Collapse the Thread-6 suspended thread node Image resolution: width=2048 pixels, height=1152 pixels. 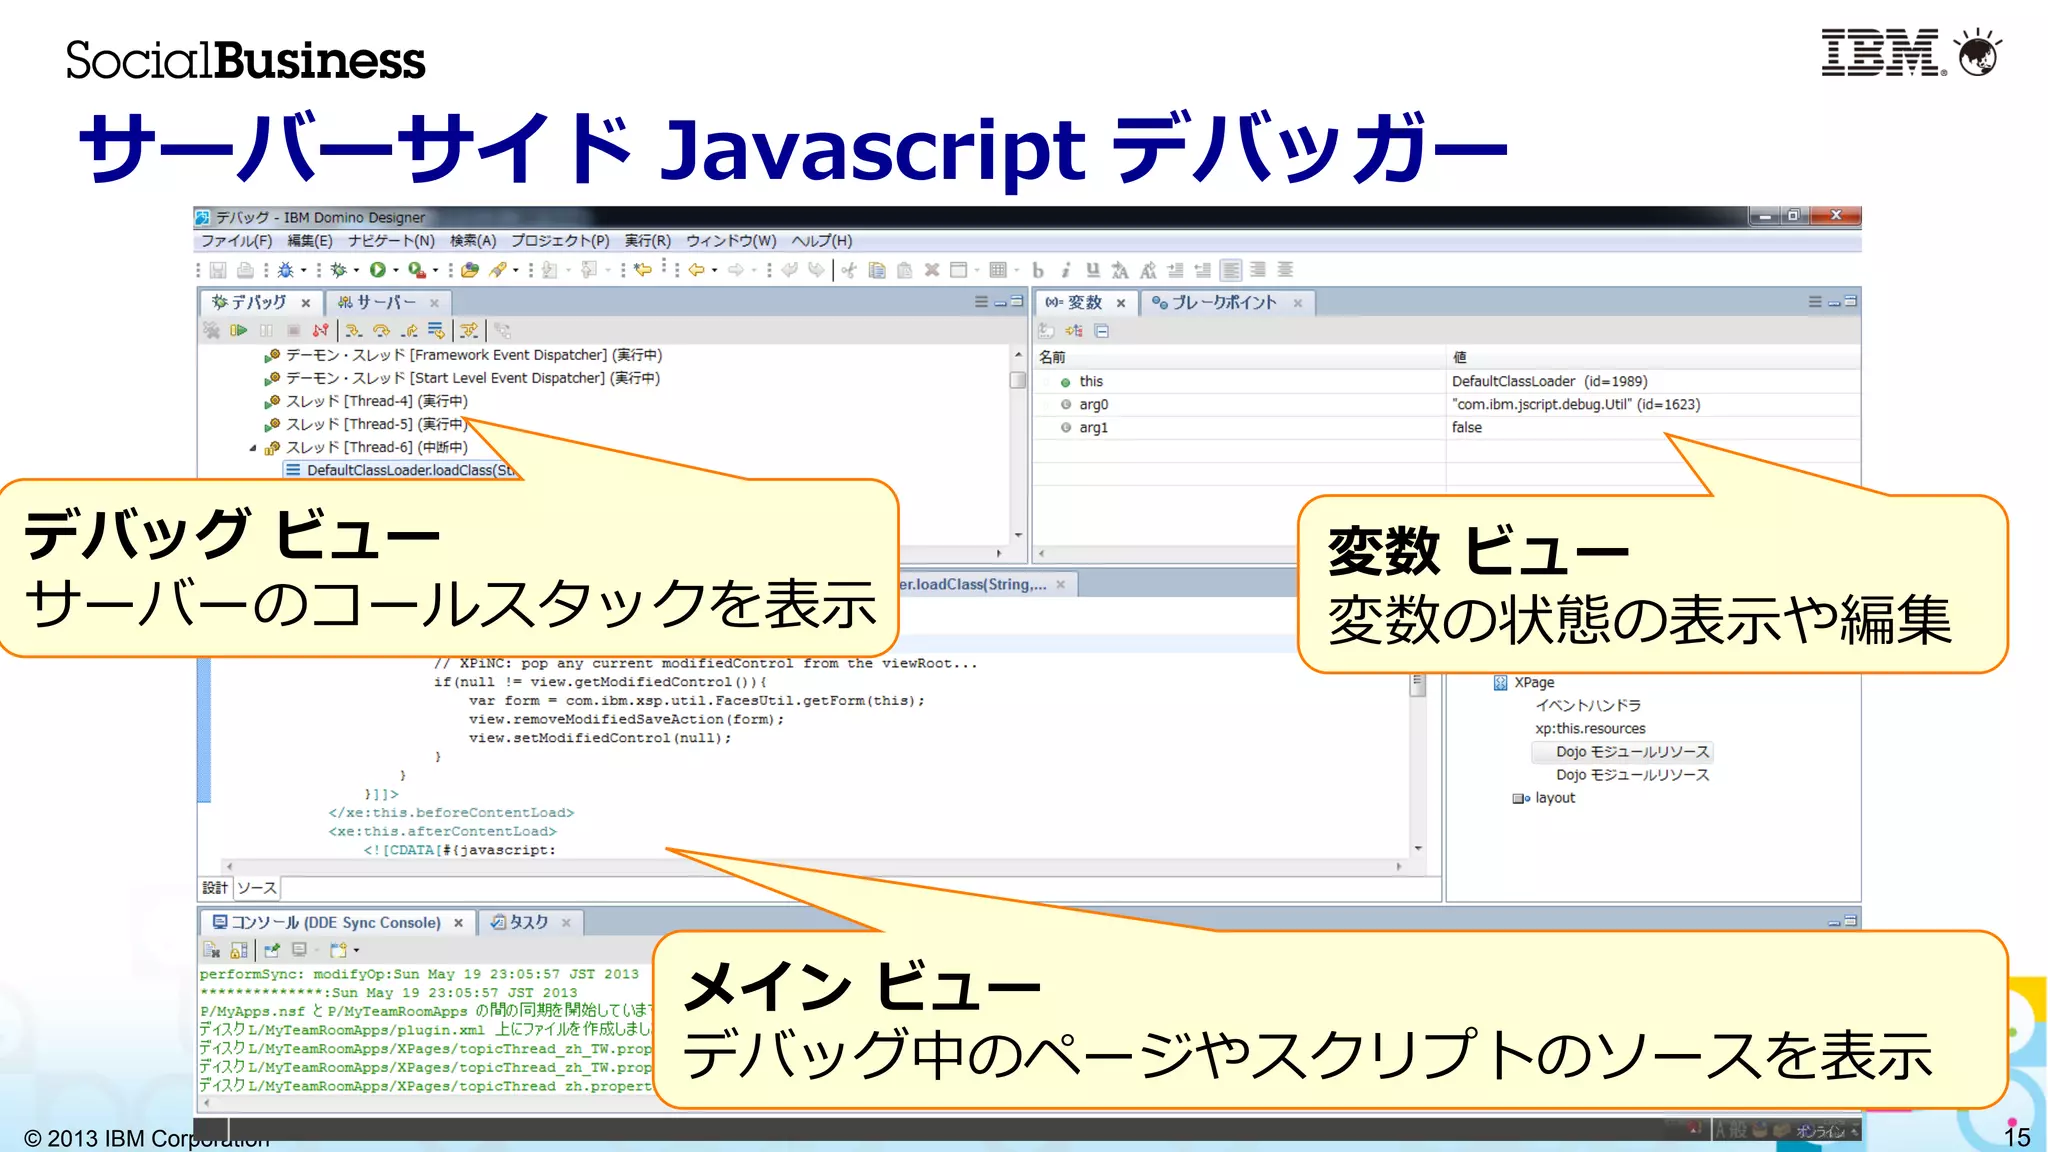tap(253, 448)
